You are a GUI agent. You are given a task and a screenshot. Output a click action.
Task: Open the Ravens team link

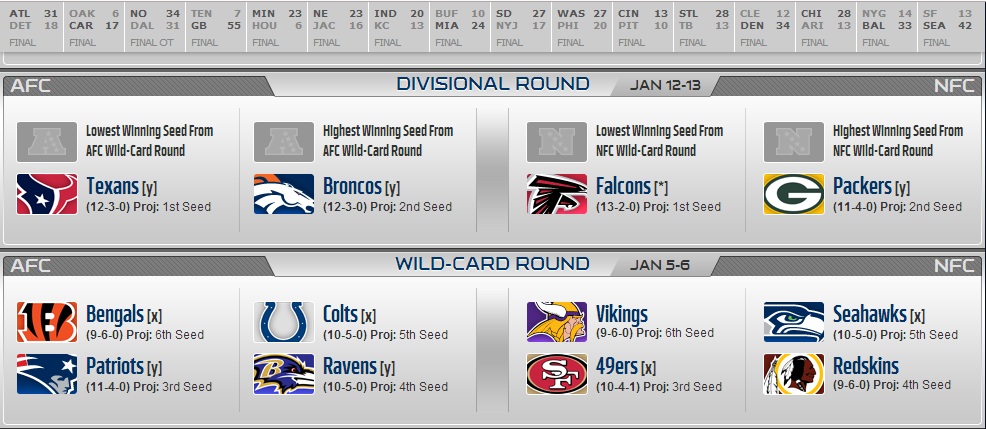[x=350, y=366]
